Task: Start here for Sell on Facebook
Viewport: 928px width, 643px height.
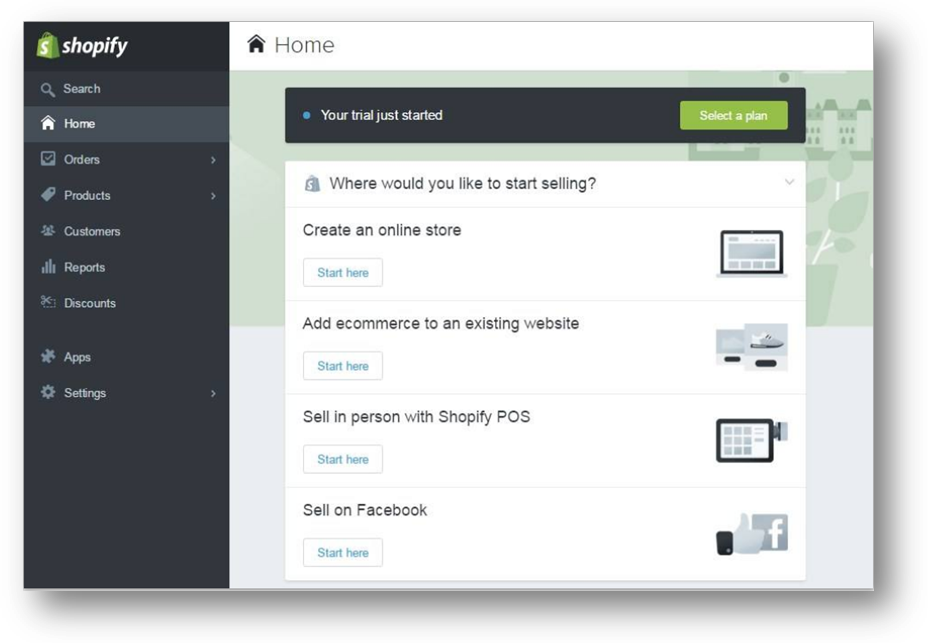Action: click(343, 552)
